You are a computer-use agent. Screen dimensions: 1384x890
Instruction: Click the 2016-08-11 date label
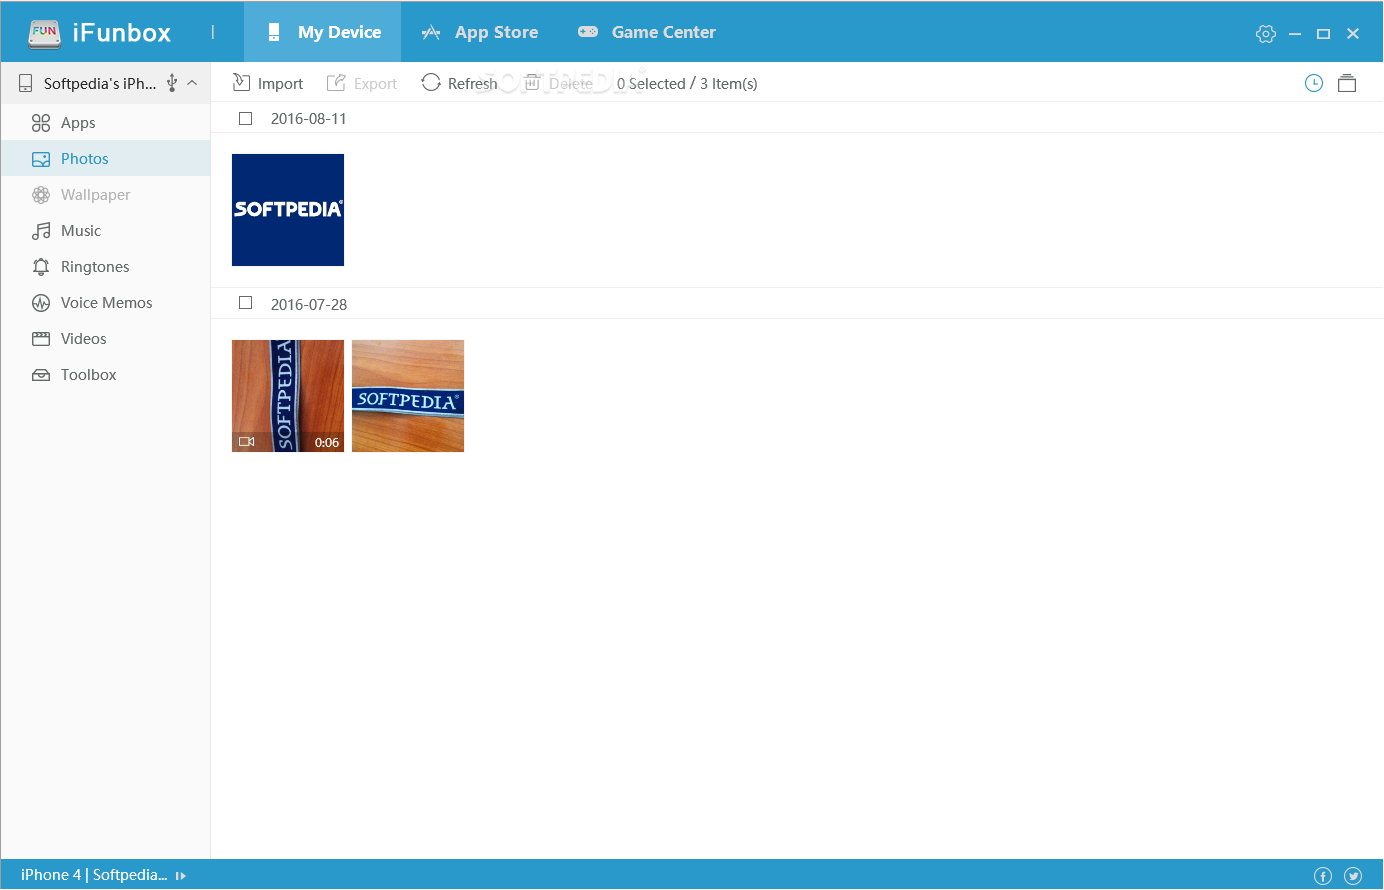coord(309,118)
